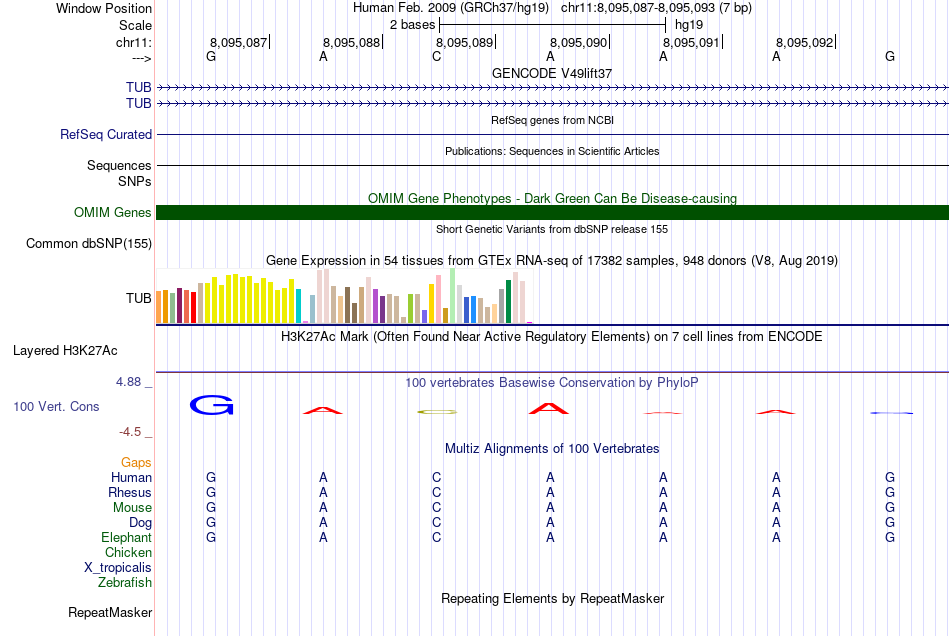Image resolution: width=950 pixels, height=636 pixels.
Task: Click the OMIM Gene Phenotypes green title
Action: 552,198
